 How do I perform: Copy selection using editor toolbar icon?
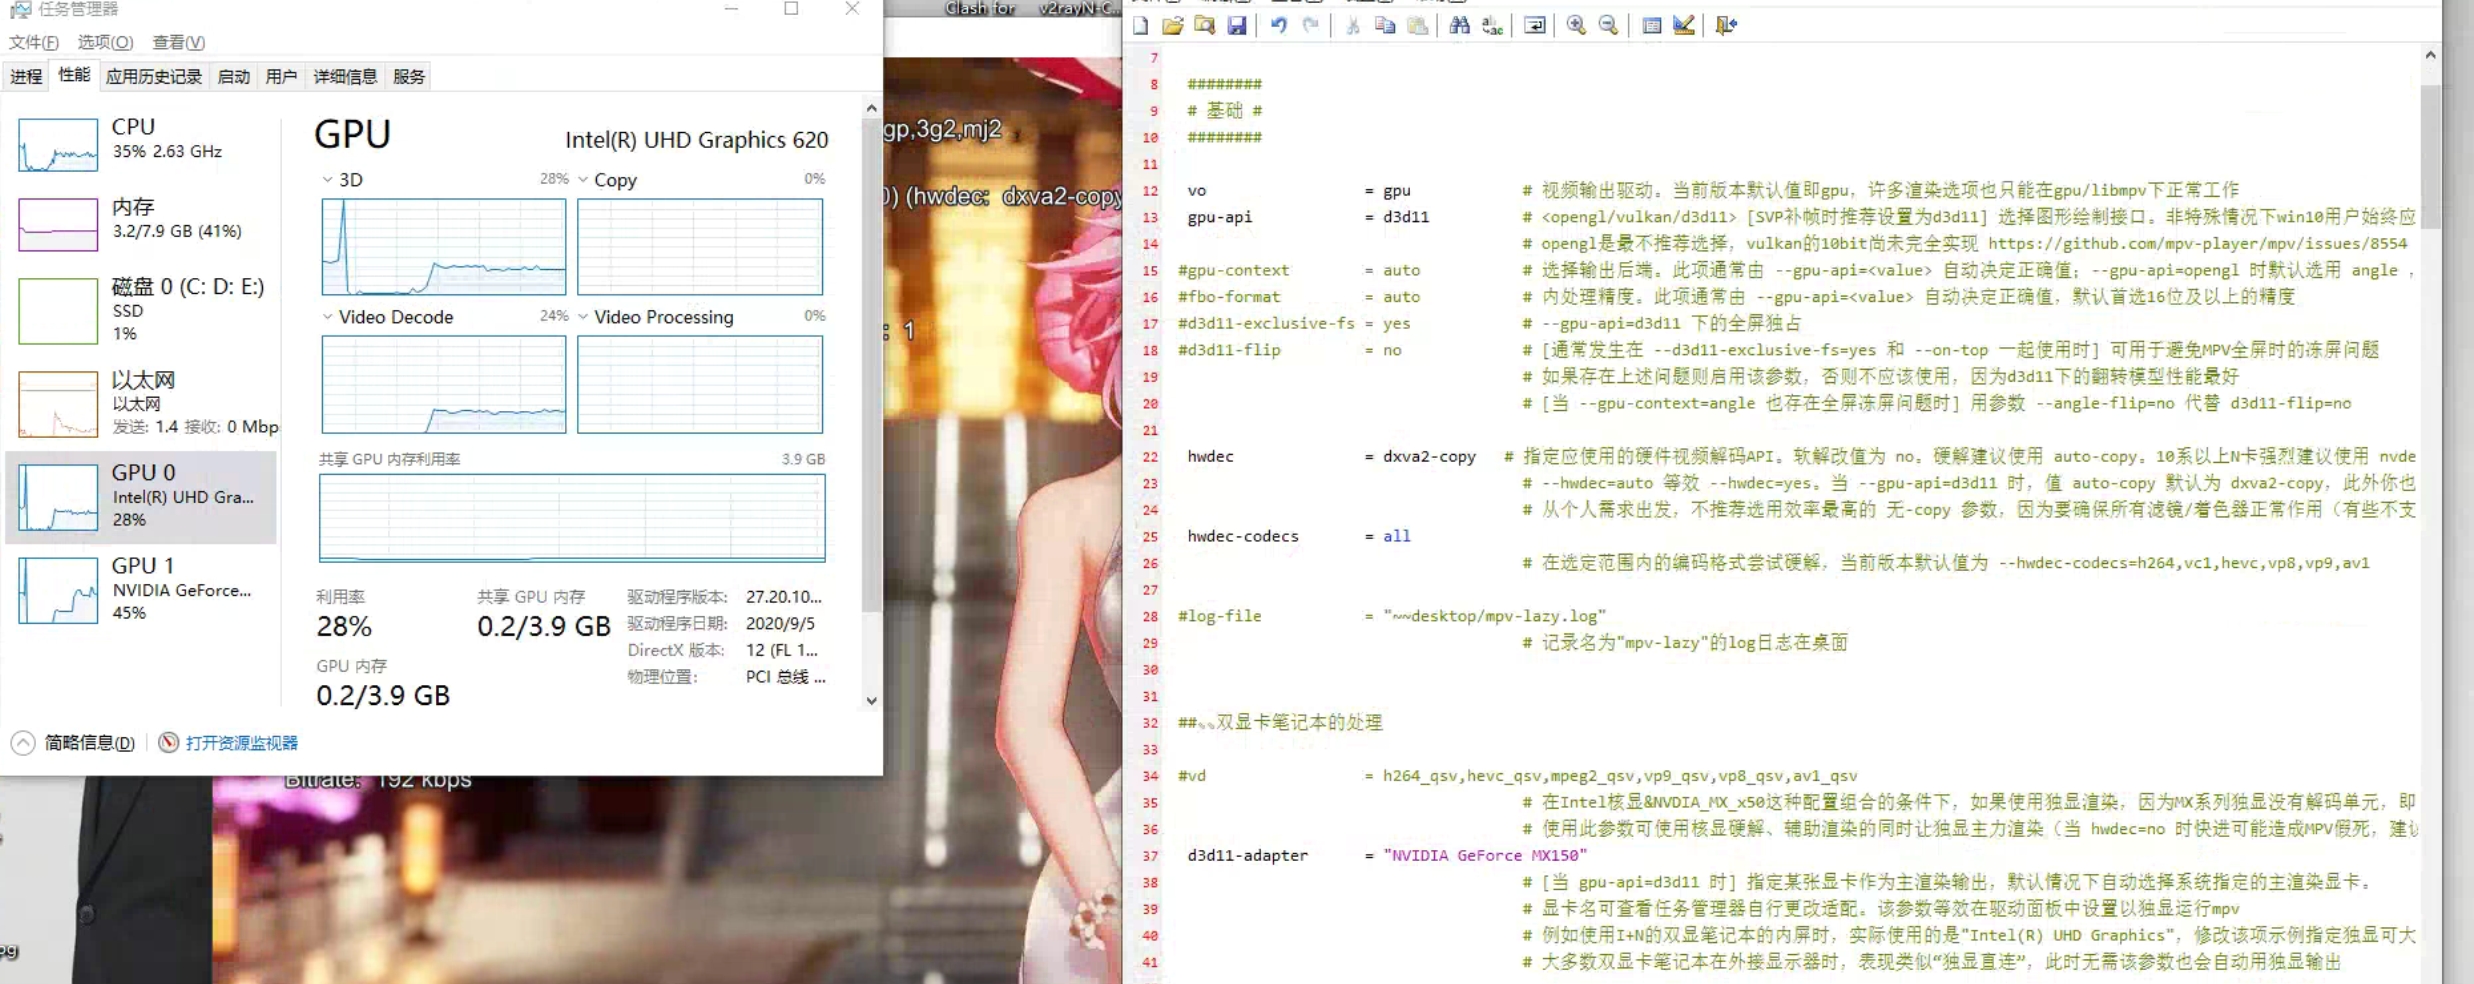click(1385, 25)
